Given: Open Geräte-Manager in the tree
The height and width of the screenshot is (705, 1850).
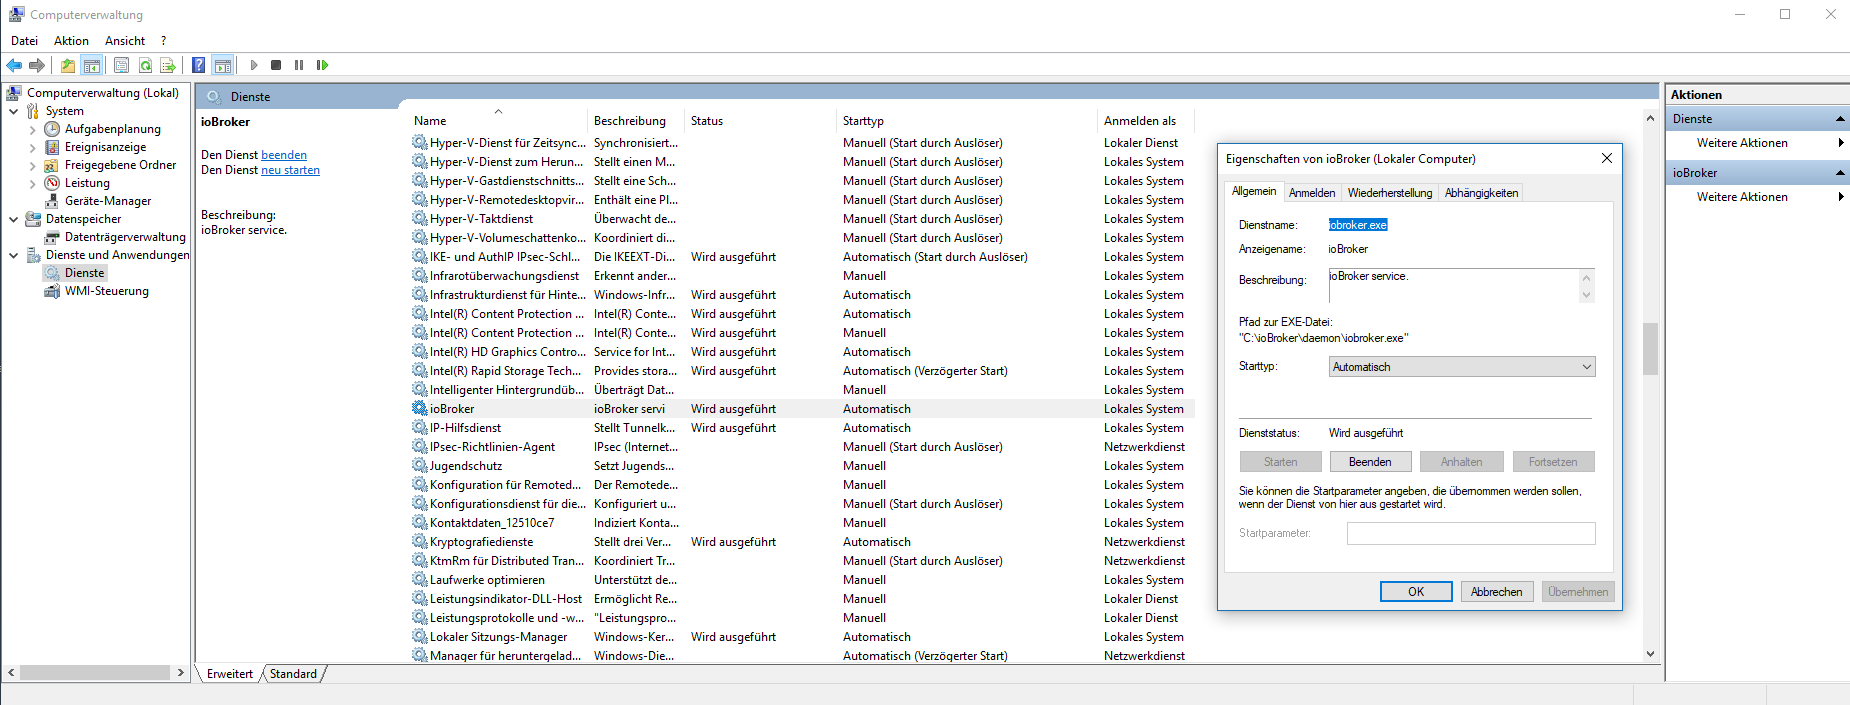Looking at the screenshot, I should click(x=107, y=201).
